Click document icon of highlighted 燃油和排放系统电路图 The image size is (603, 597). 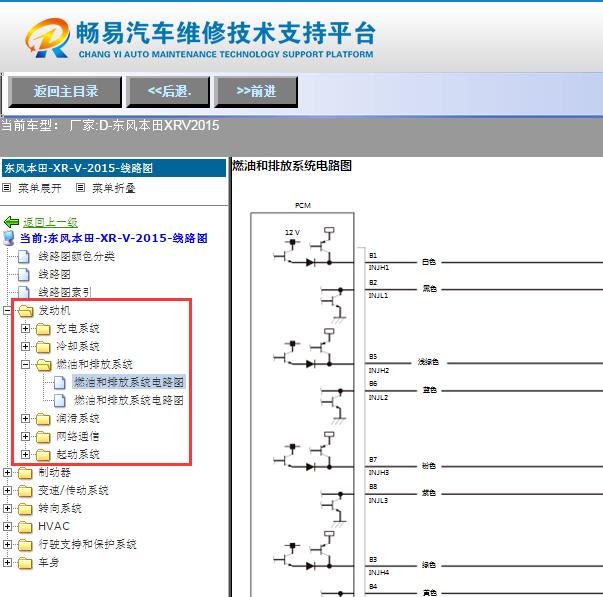(x=60, y=383)
